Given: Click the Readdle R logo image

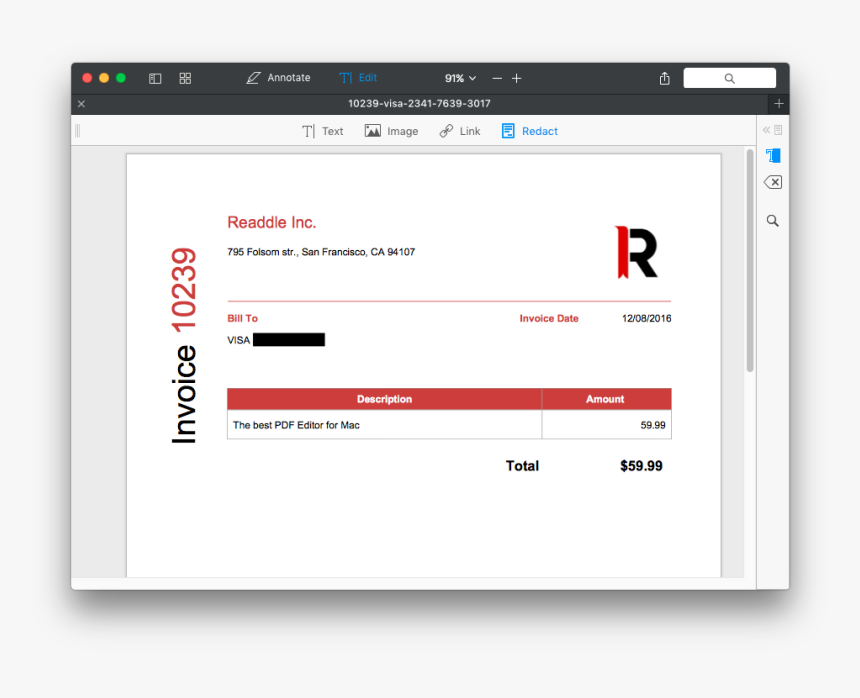Looking at the screenshot, I should (x=636, y=252).
